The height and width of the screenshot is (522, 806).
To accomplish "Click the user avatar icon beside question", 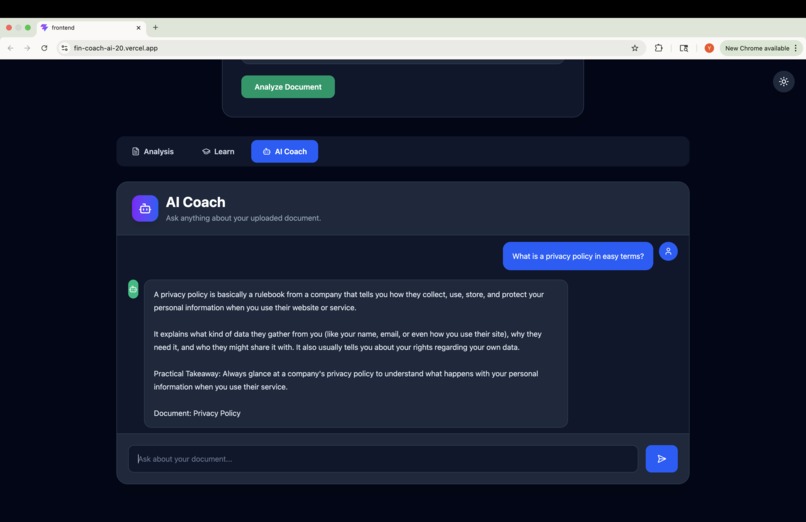I will (668, 251).
